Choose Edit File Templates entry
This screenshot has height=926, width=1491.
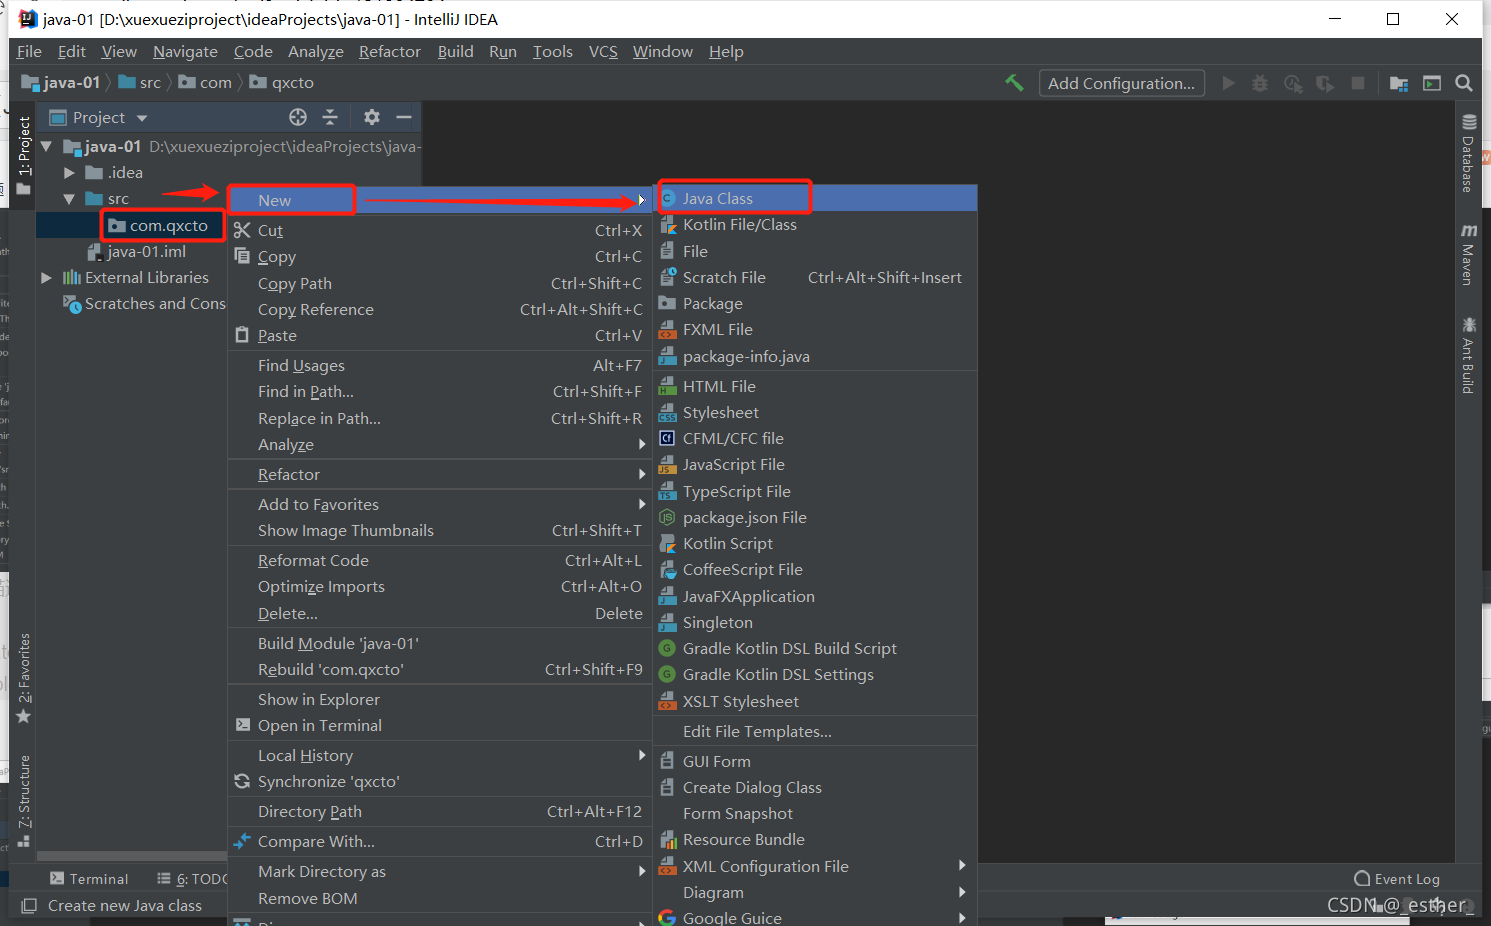815,732
